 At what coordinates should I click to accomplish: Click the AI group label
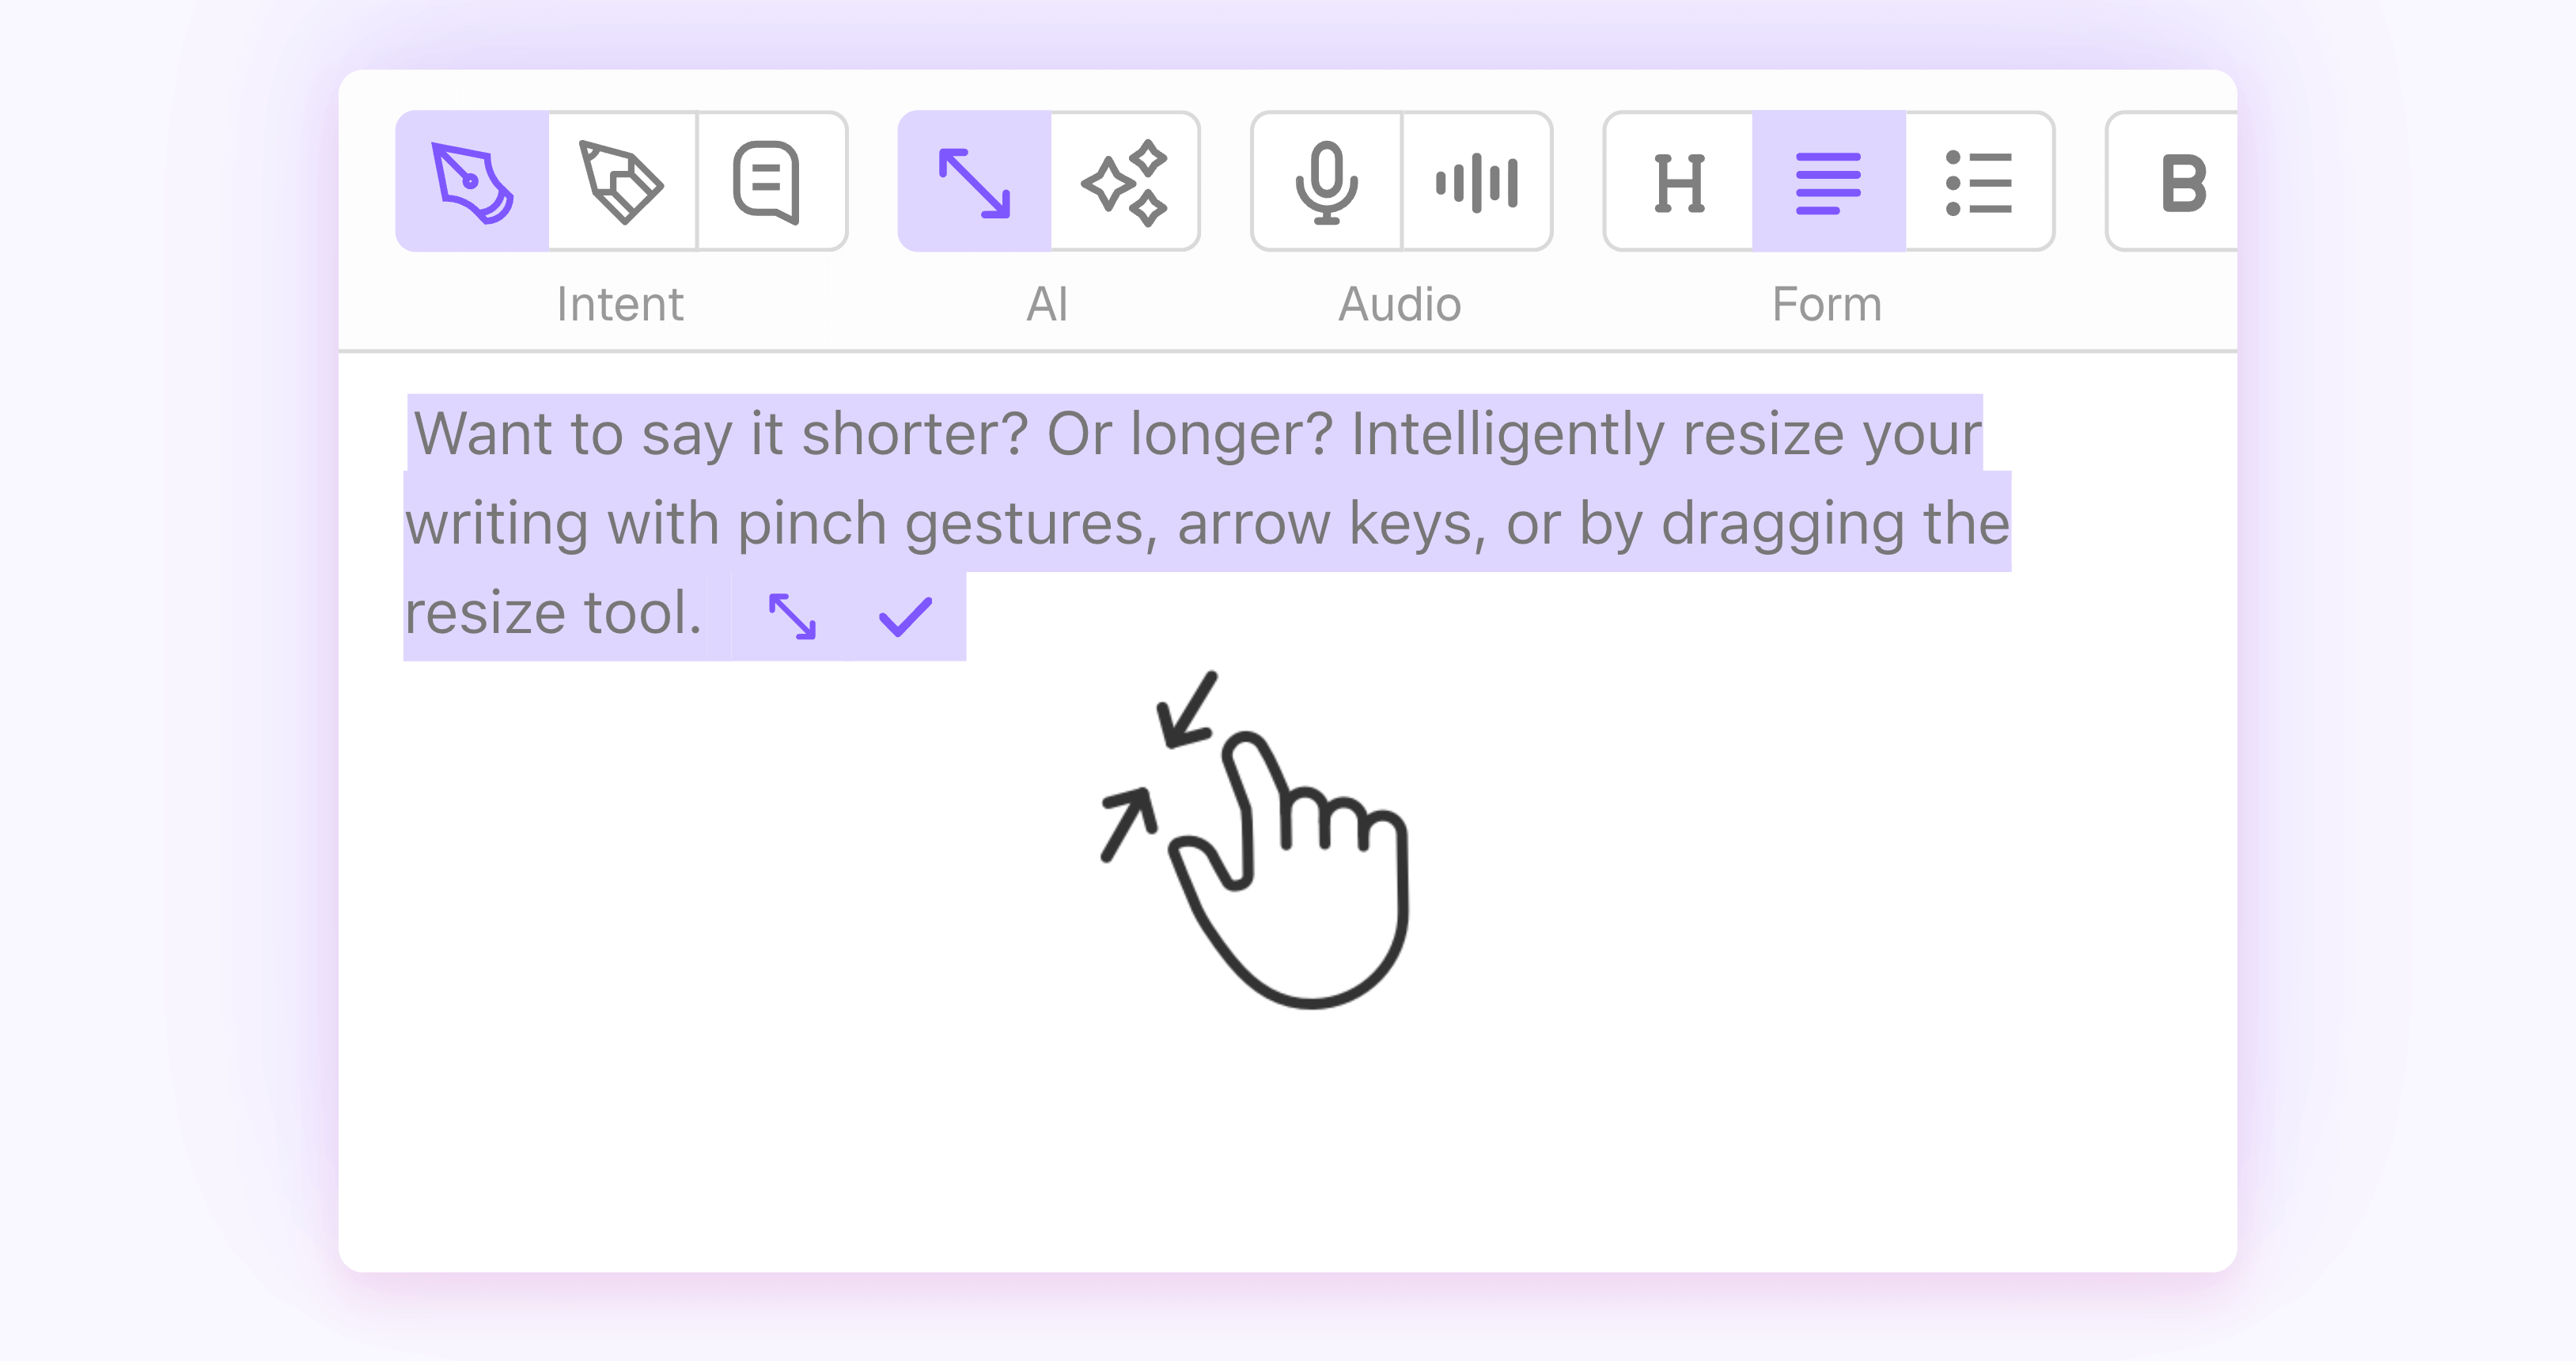tap(1048, 304)
